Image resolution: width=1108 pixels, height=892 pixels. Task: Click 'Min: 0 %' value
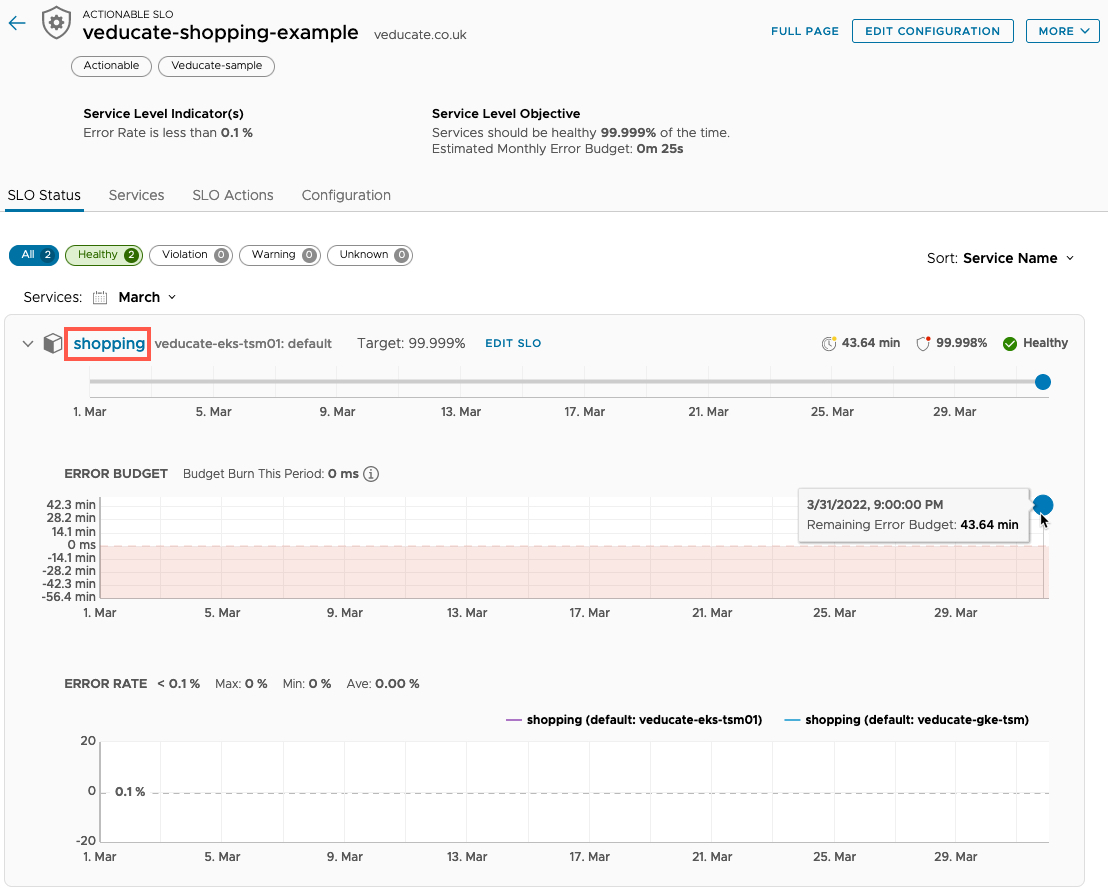pyautogui.click(x=307, y=684)
